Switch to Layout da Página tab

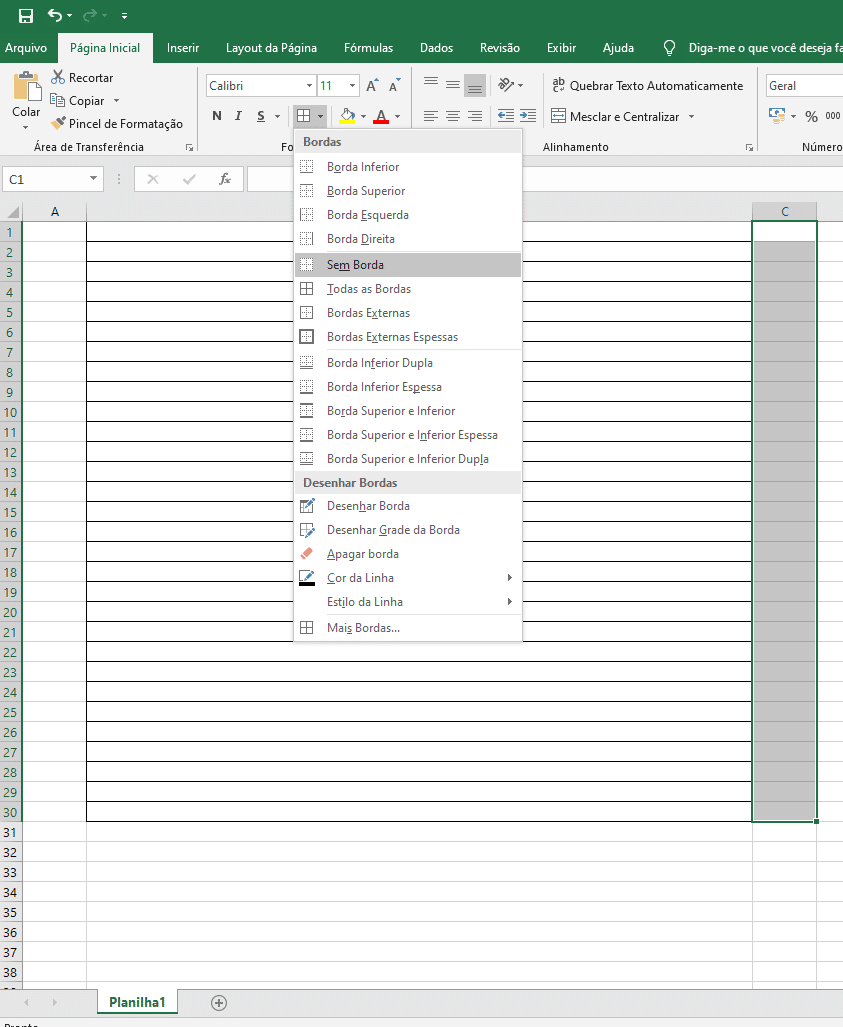tap(271, 48)
